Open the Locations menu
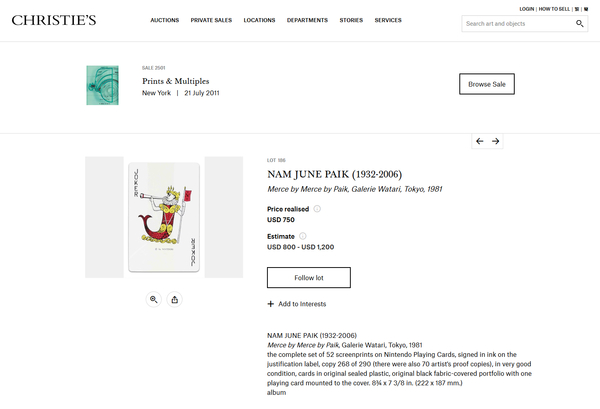 pyautogui.click(x=259, y=20)
